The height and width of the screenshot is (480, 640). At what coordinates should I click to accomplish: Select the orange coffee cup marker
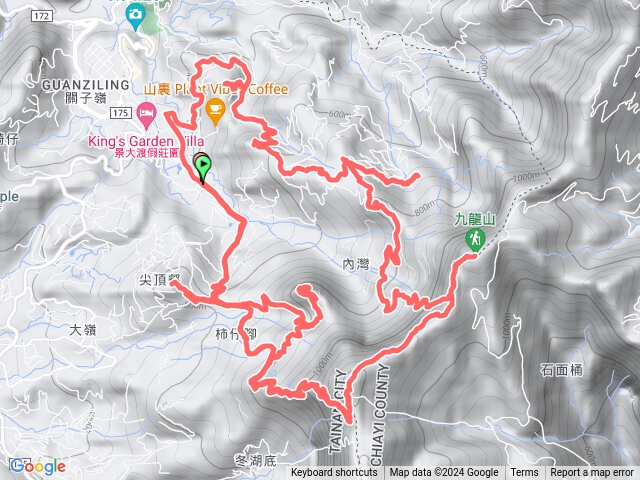(x=216, y=111)
